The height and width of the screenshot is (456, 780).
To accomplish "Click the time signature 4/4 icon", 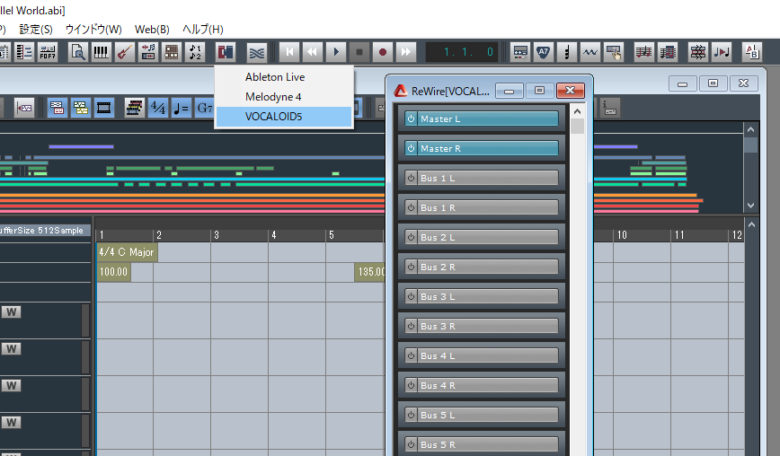I will click(157, 108).
